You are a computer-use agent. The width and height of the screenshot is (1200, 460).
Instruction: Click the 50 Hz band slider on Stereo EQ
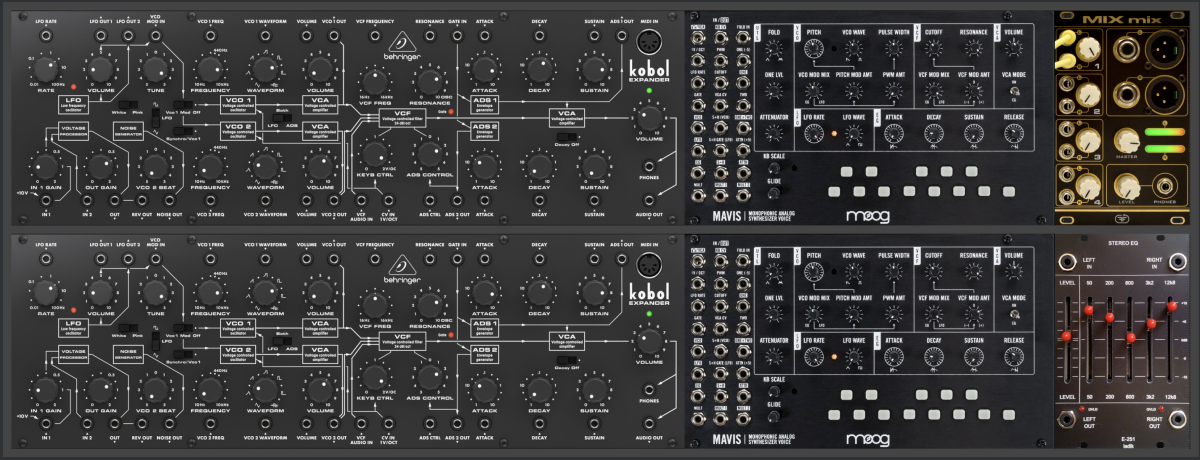coord(1088,310)
